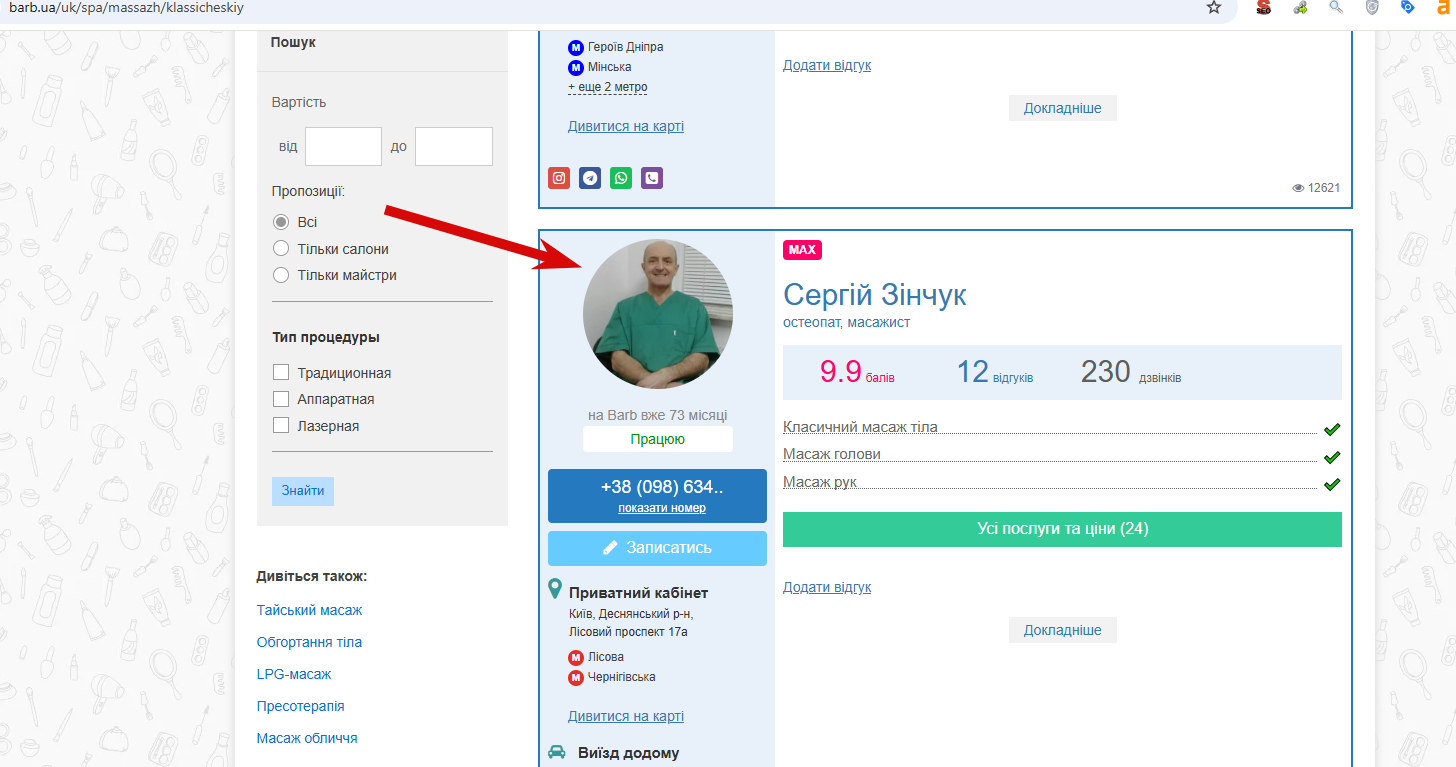Open the Тайський масаж link
The image size is (1456, 767).
pos(310,610)
